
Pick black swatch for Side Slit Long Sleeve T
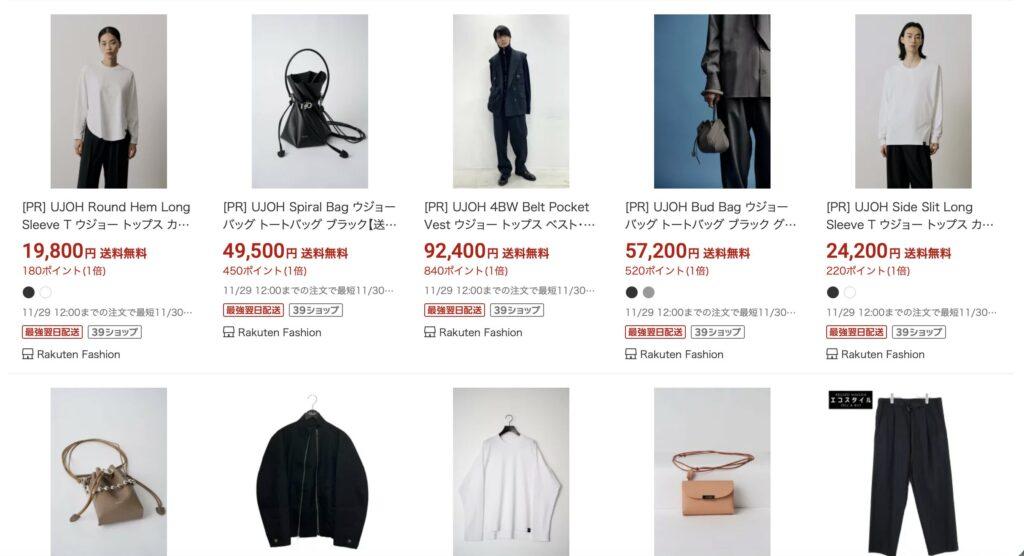pyautogui.click(x=833, y=292)
